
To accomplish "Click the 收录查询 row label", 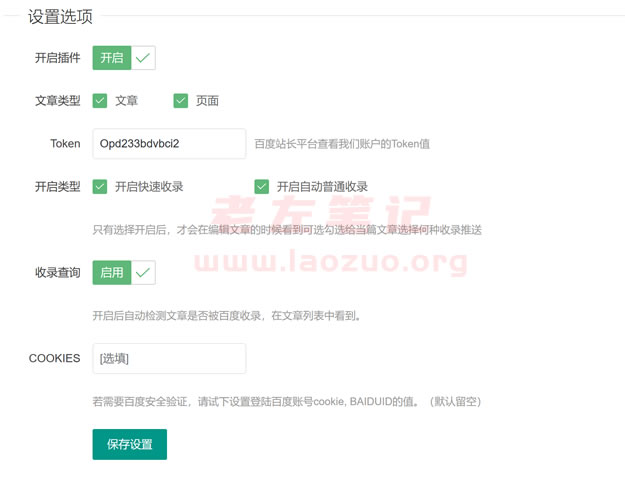I will [x=57, y=272].
